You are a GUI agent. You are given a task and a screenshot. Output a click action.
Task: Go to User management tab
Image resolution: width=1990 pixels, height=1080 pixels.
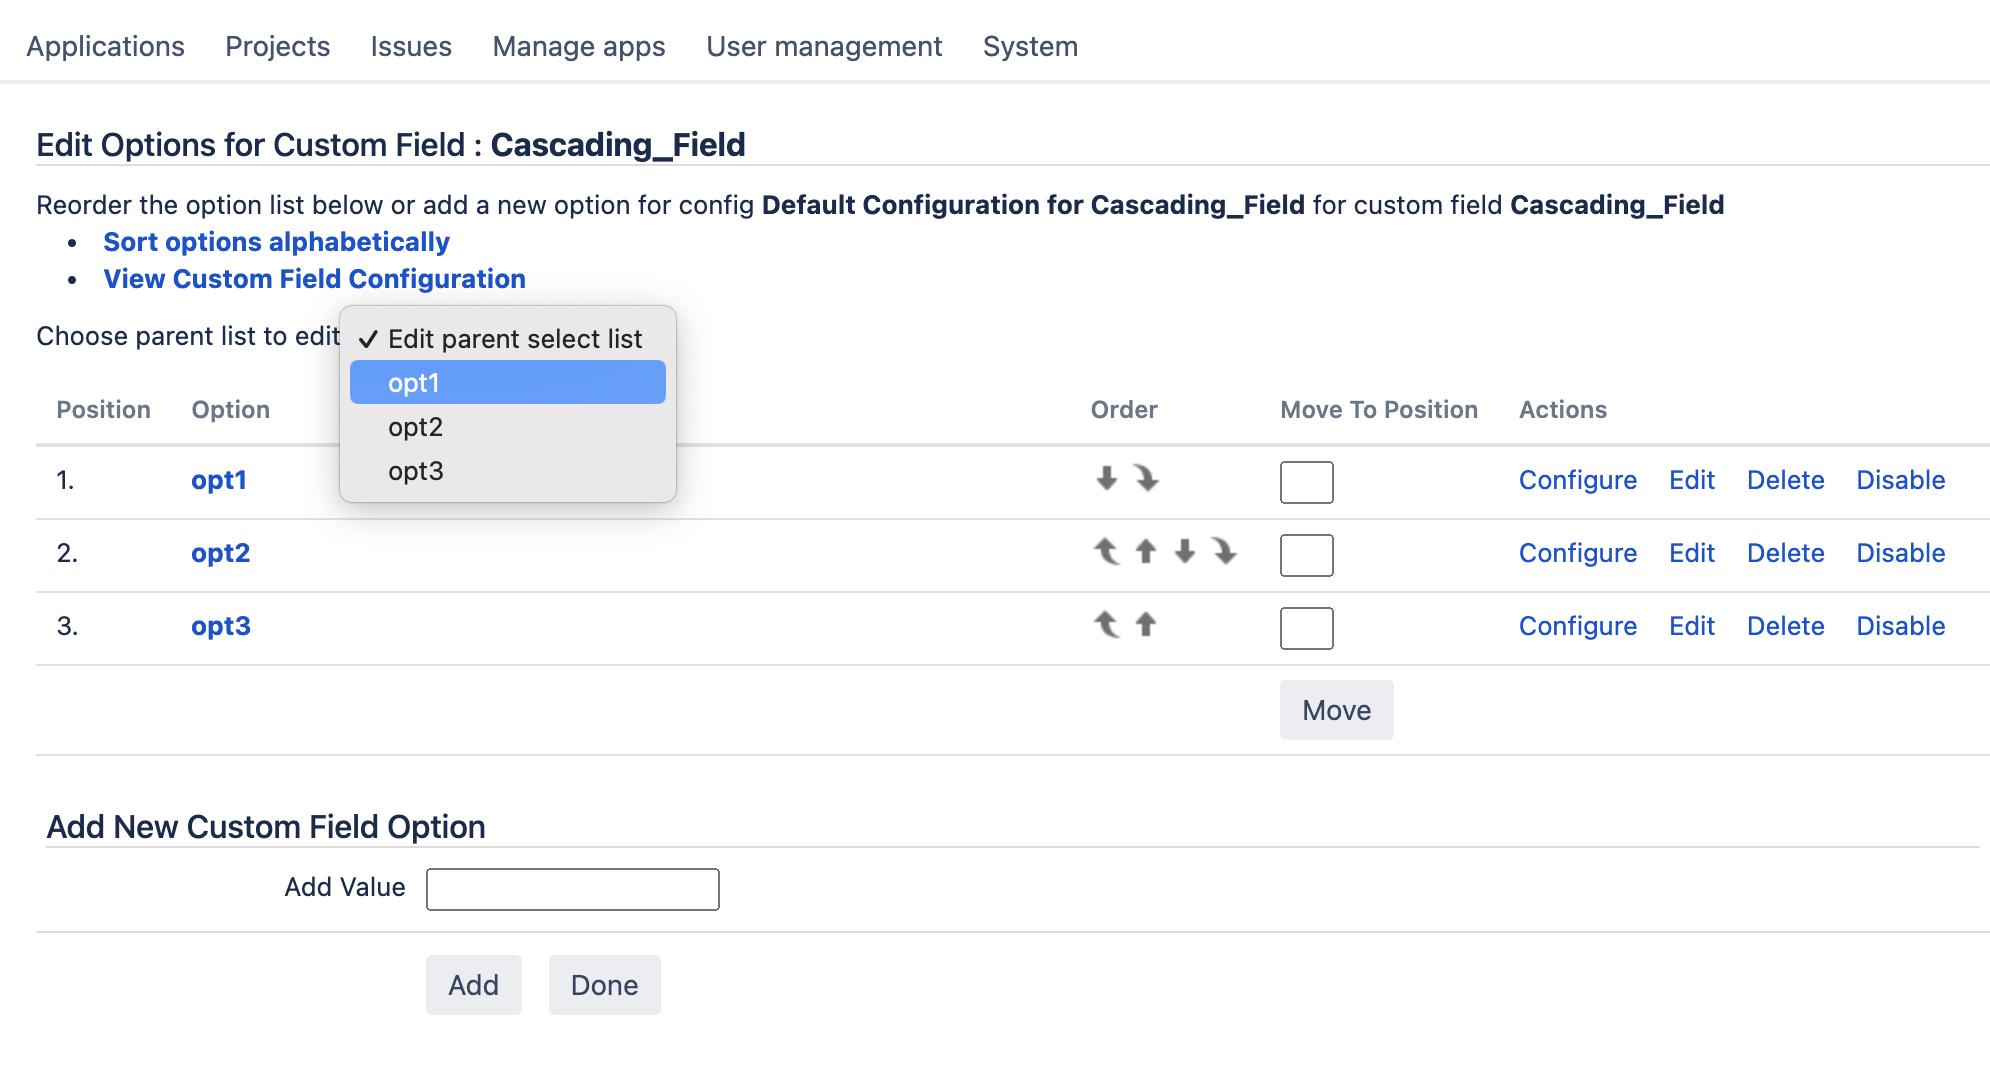[824, 46]
